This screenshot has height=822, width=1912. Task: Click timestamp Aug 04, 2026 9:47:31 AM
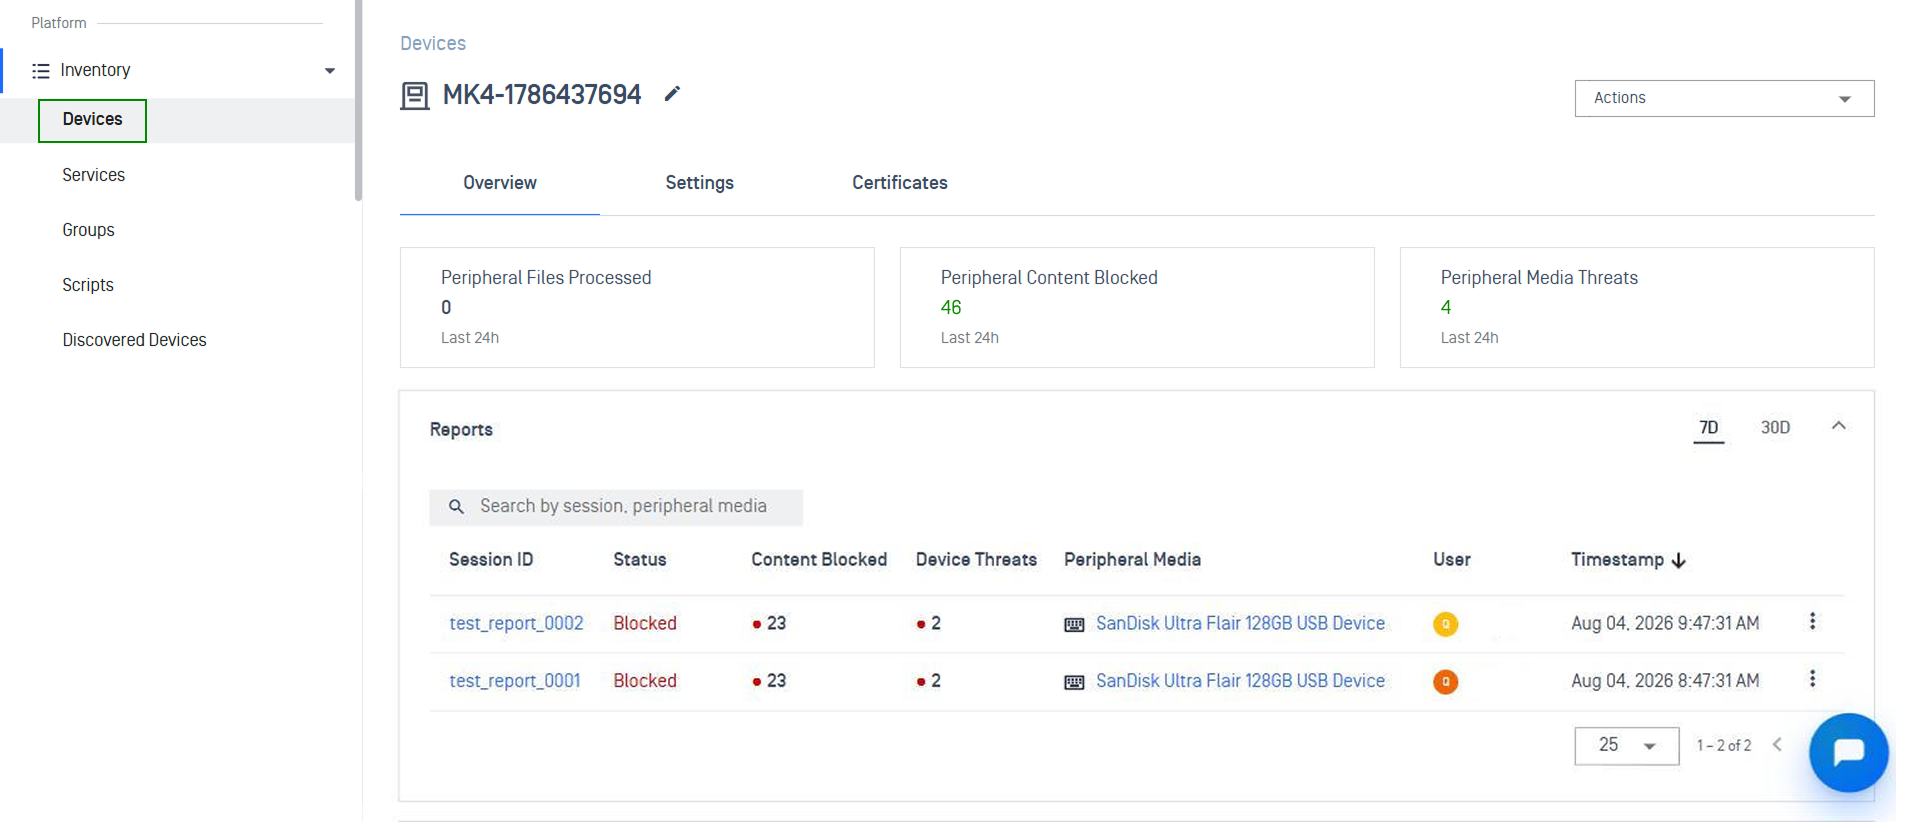(x=1665, y=623)
